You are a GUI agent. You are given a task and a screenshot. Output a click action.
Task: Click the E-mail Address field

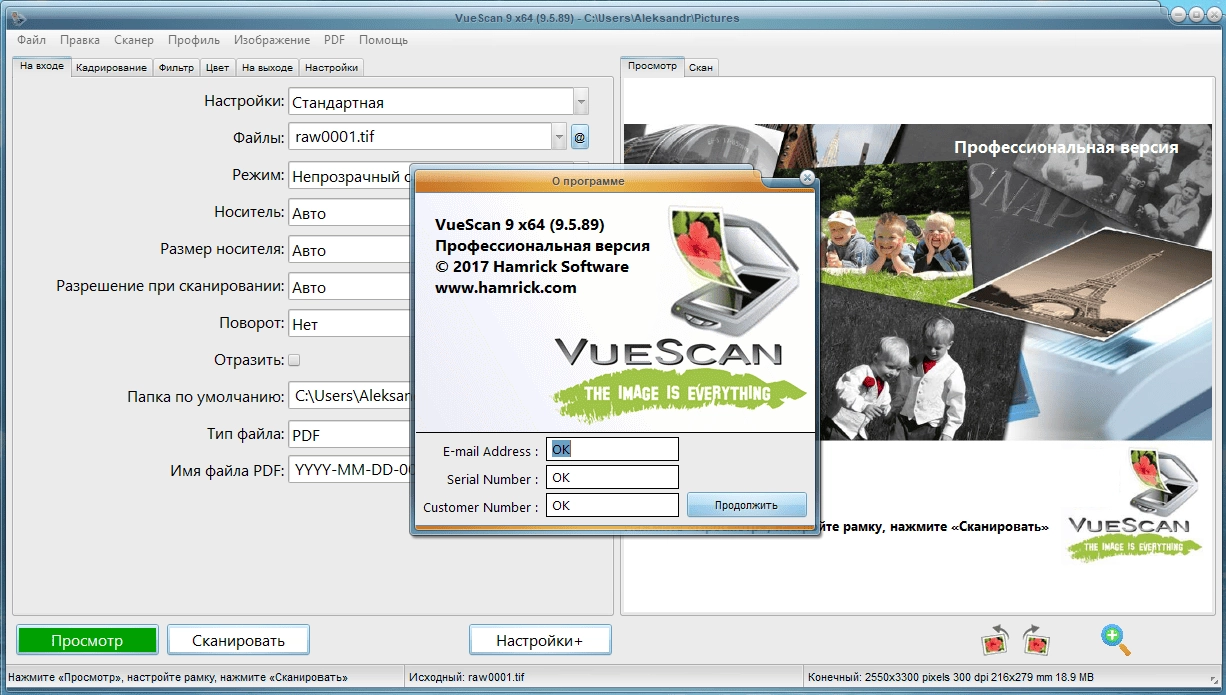click(x=612, y=449)
